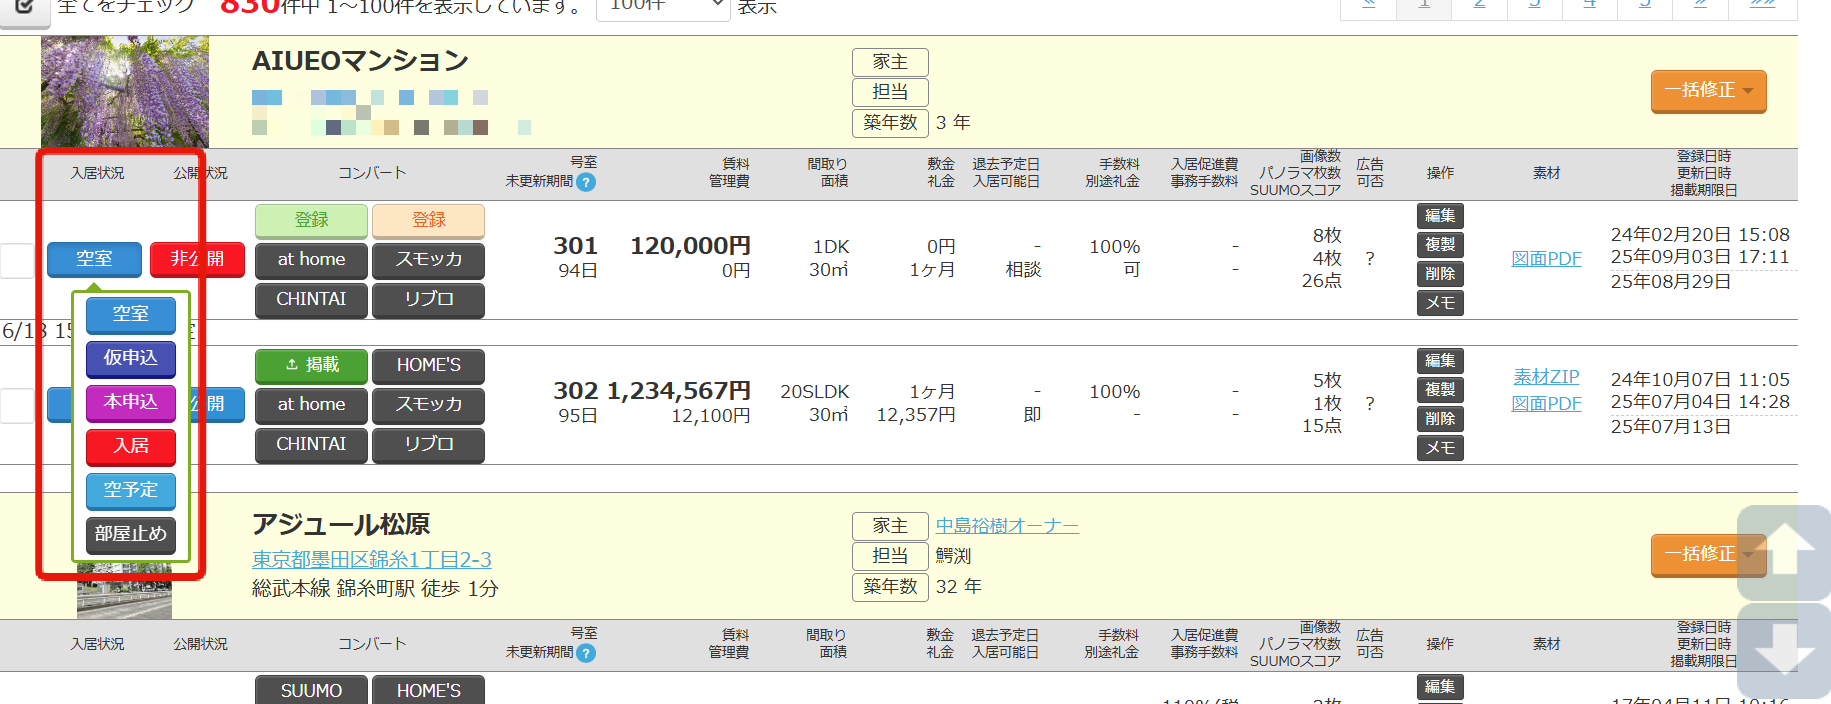Click the 掲載 upload button for room 302
Image resolution: width=1831 pixels, height=704 pixels.
[x=311, y=366]
